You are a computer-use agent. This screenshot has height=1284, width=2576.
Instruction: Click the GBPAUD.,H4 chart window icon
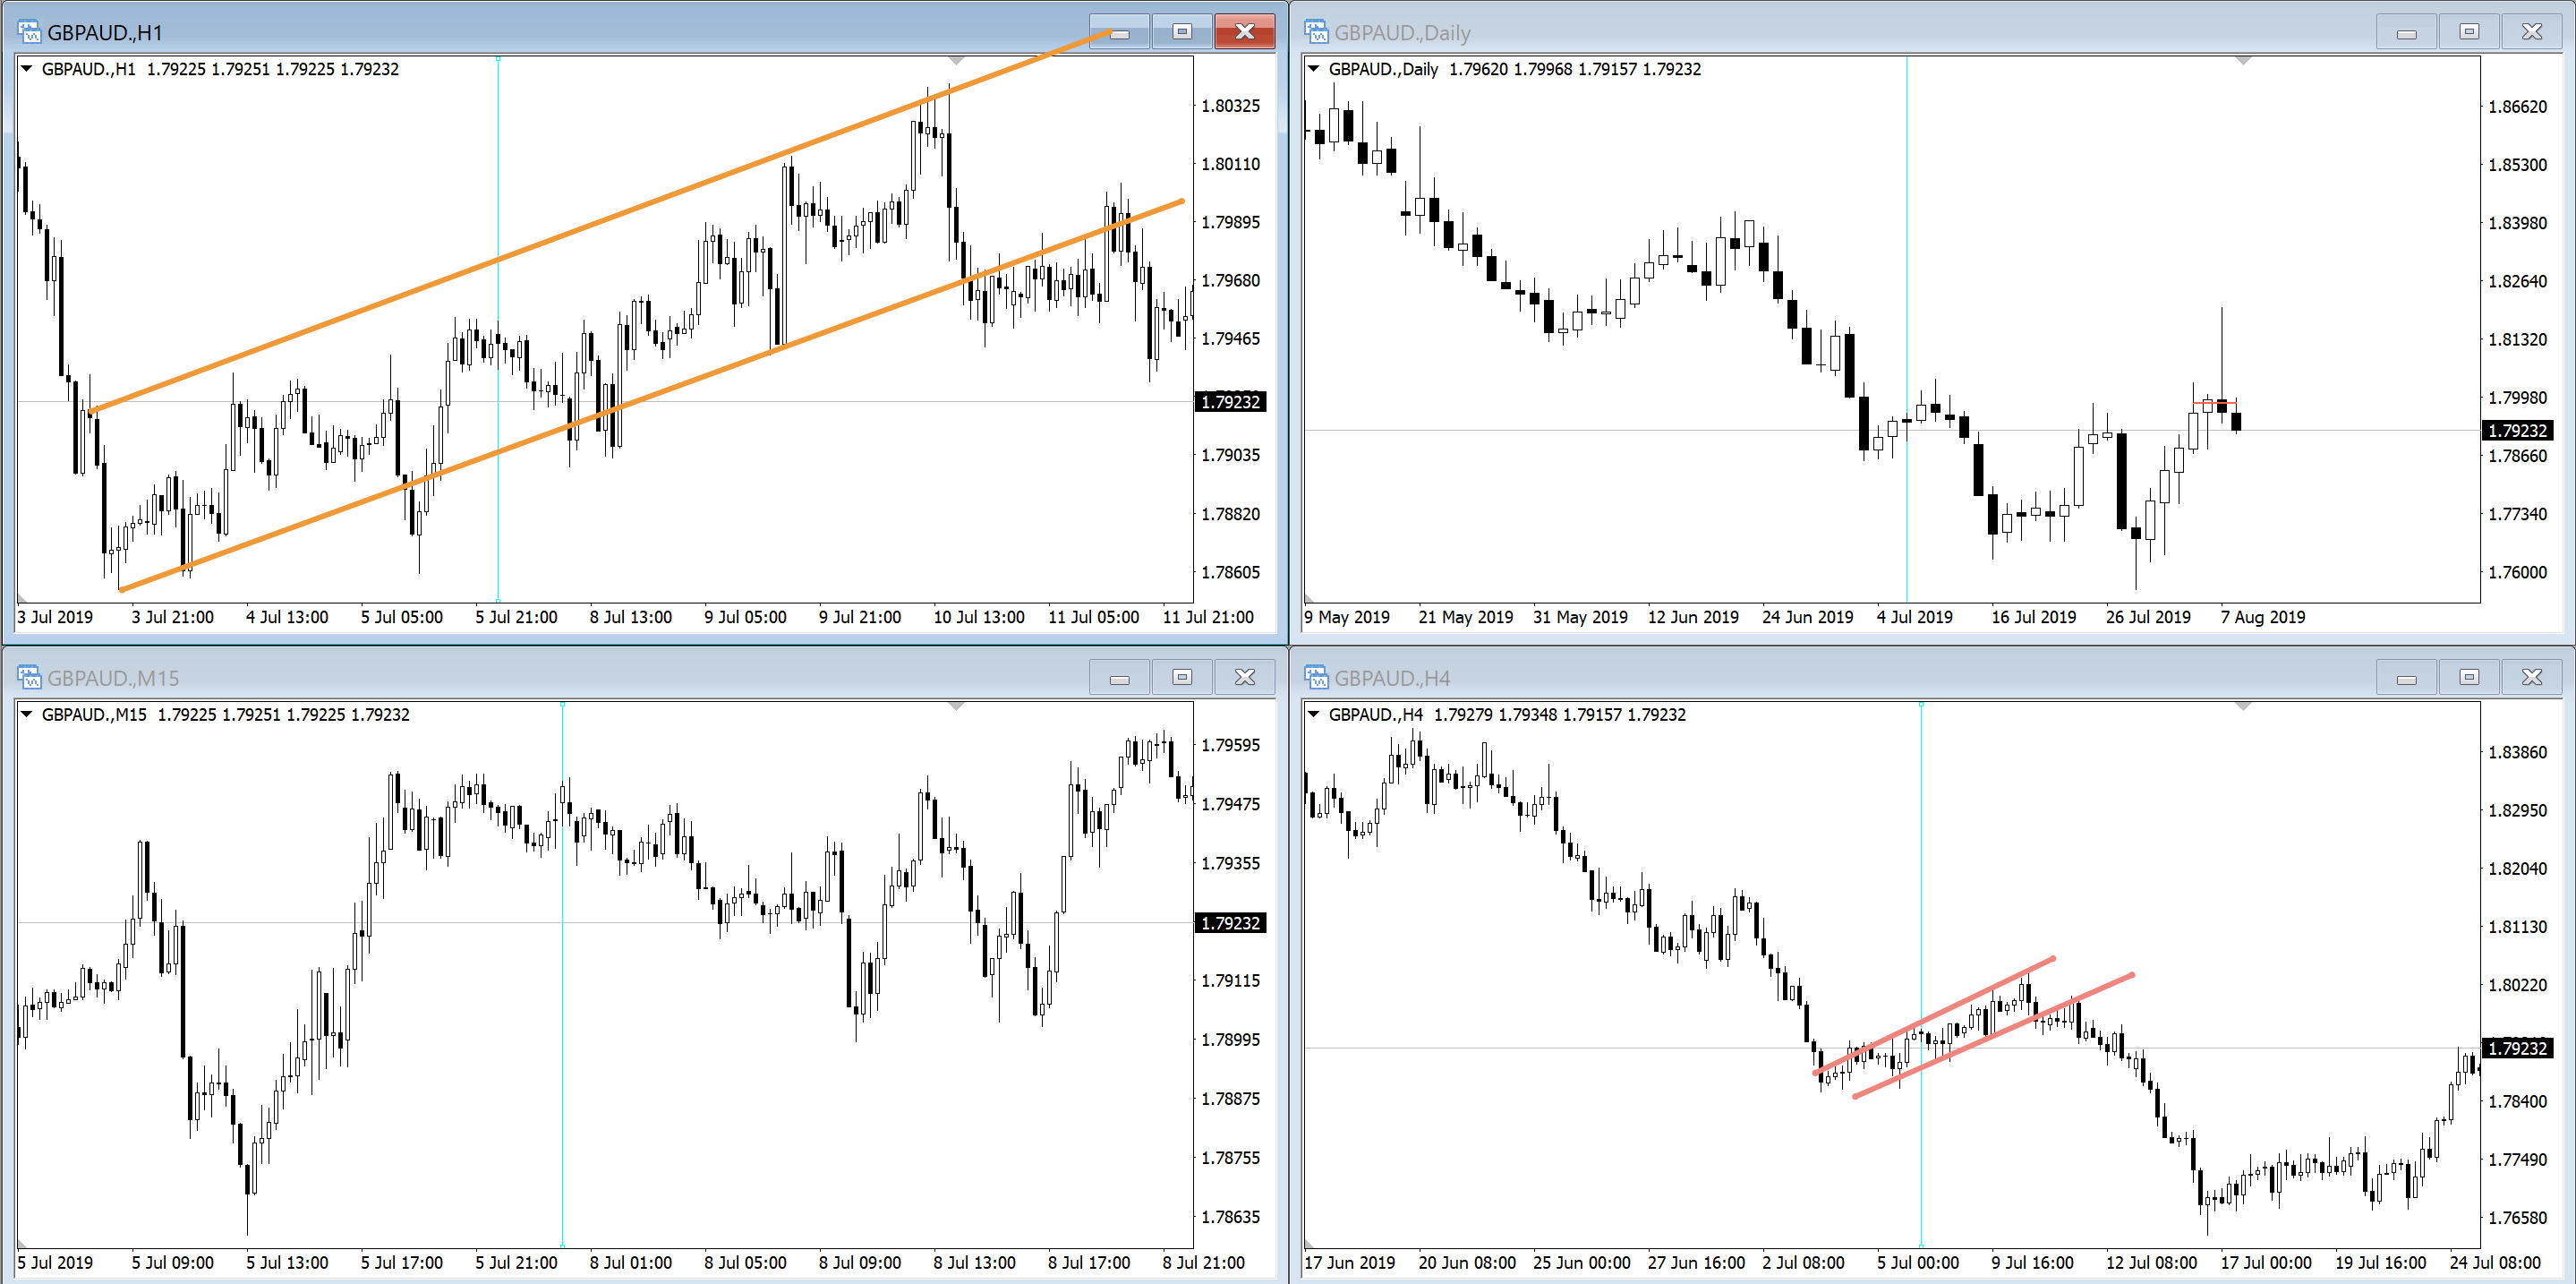[x=1316, y=678]
